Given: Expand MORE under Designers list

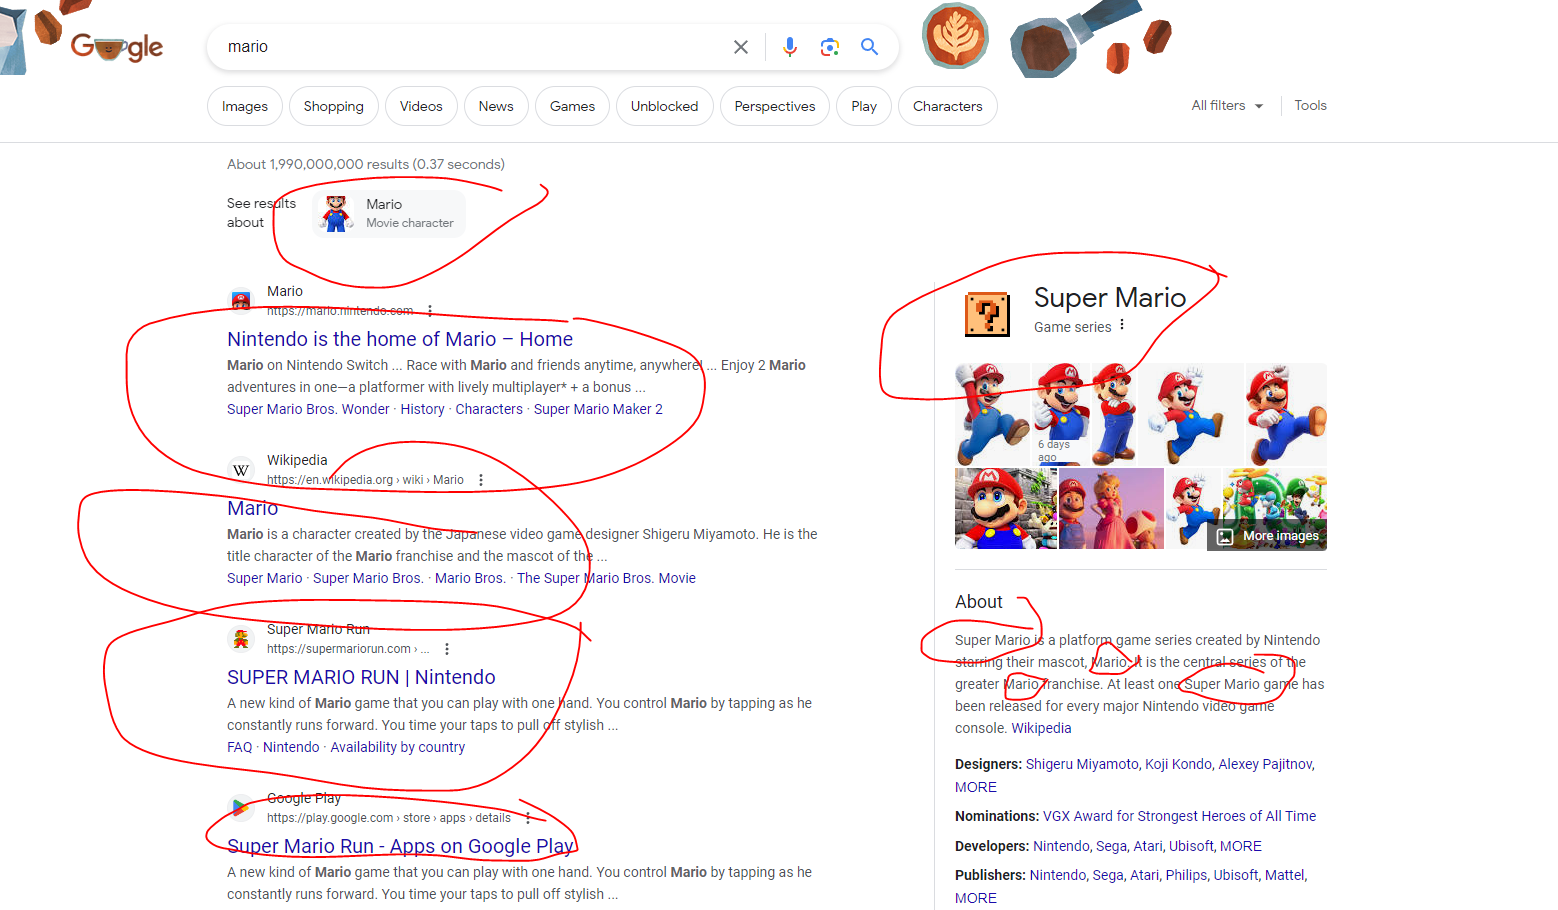Looking at the screenshot, I should [975, 787].
